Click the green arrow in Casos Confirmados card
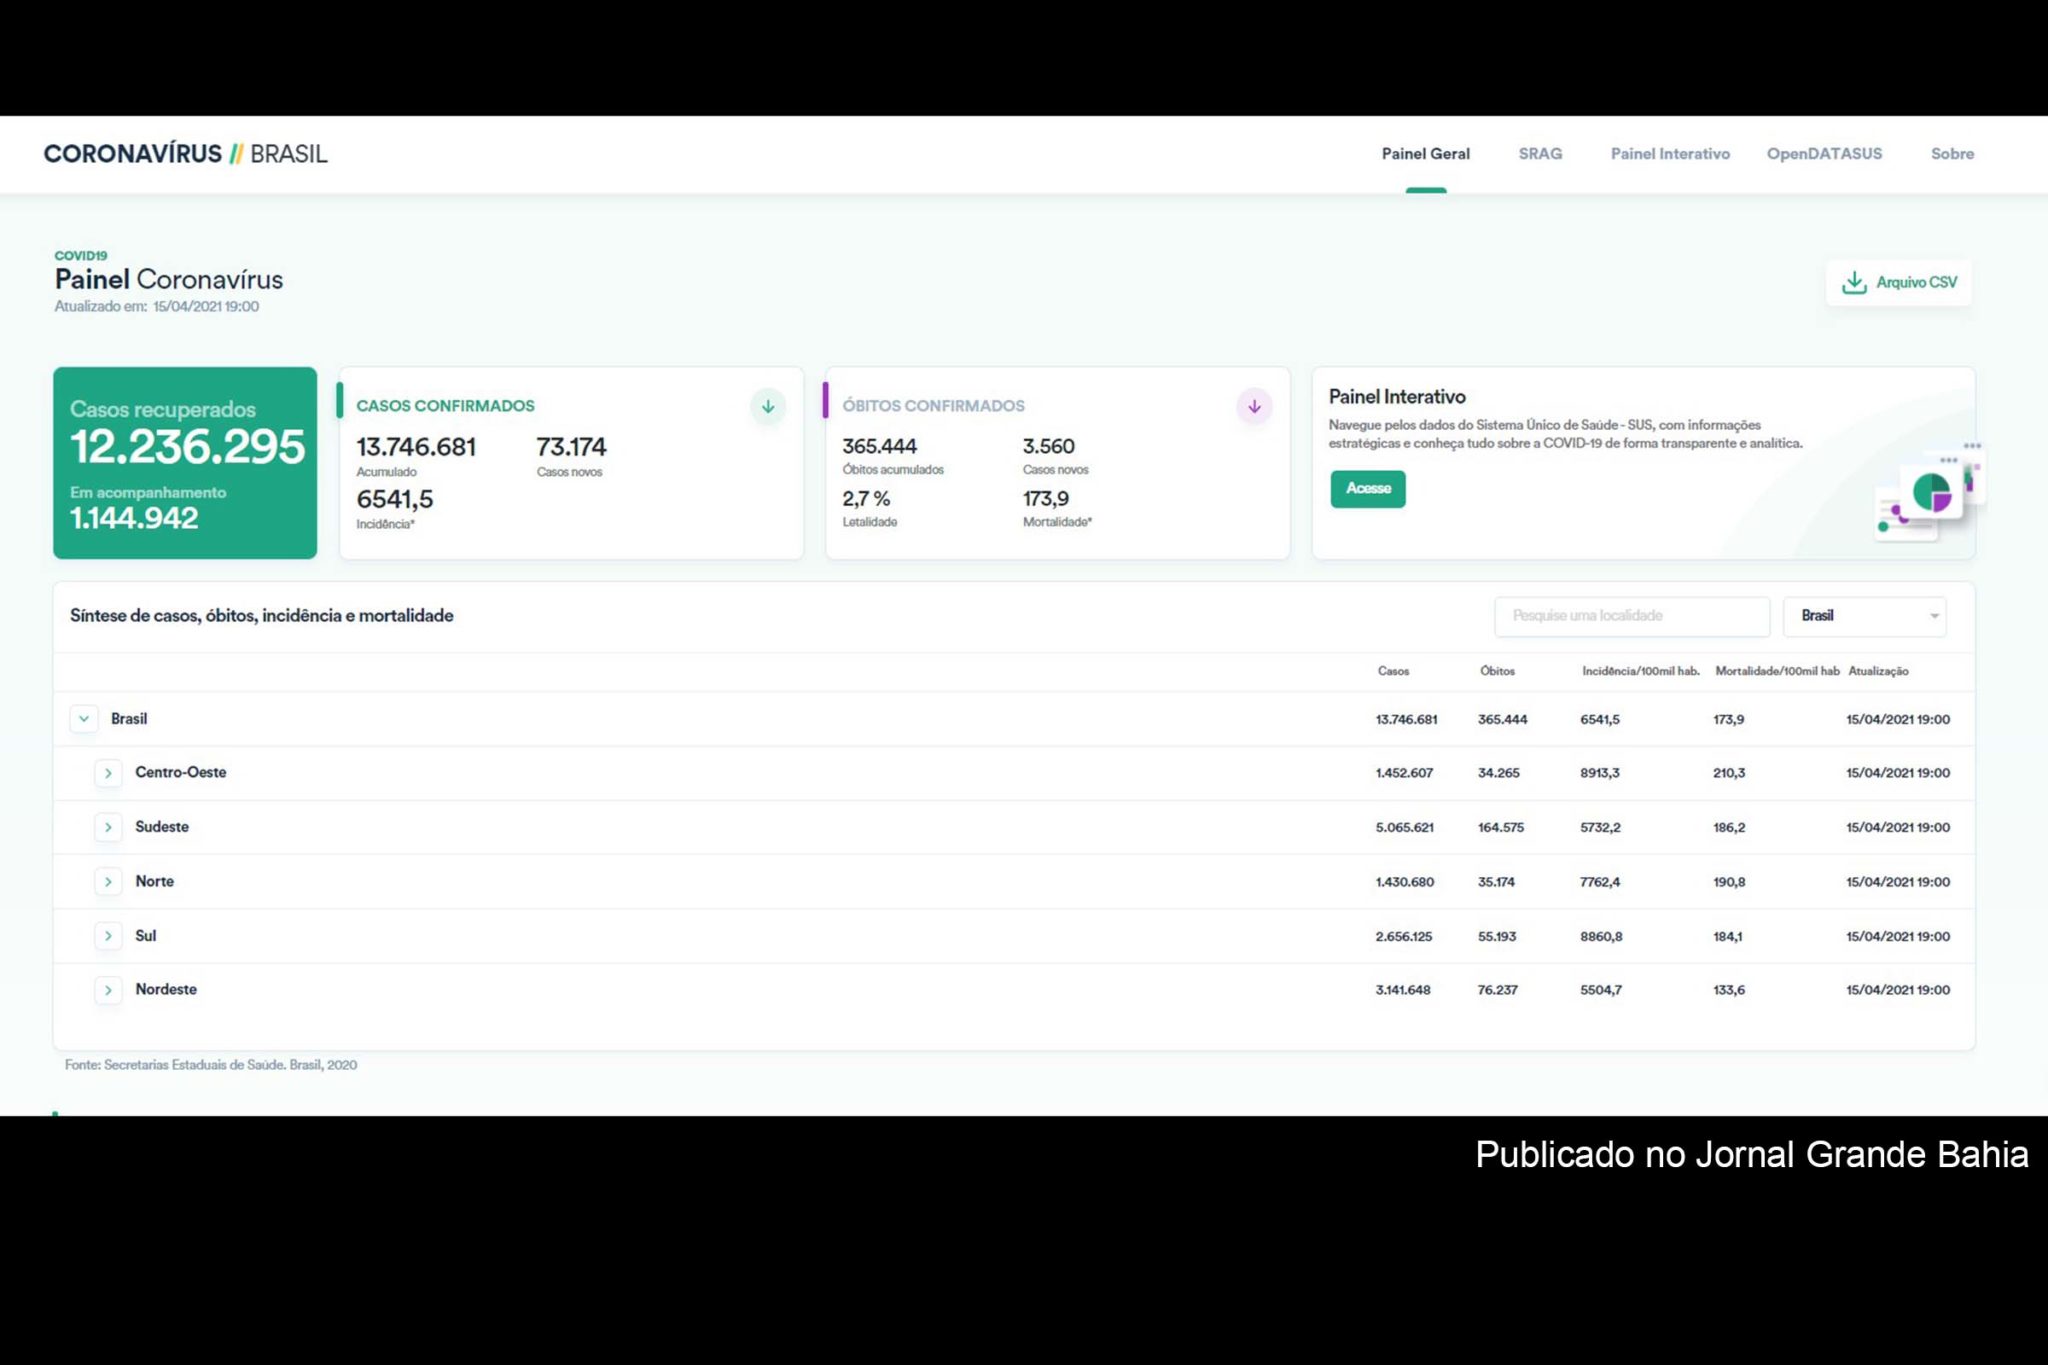The image size is (2048, 1365). tap(768, 406)
